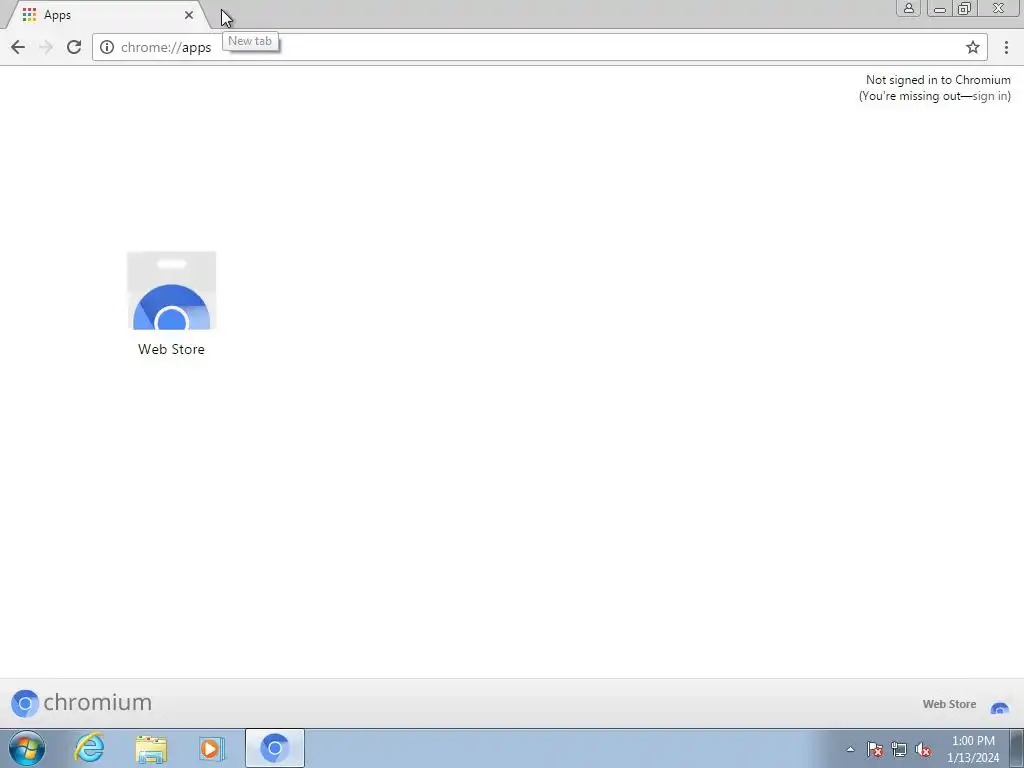1024x768 pixels.
Task: Go back using the back arrow
Action: click(x=18, y=47)
